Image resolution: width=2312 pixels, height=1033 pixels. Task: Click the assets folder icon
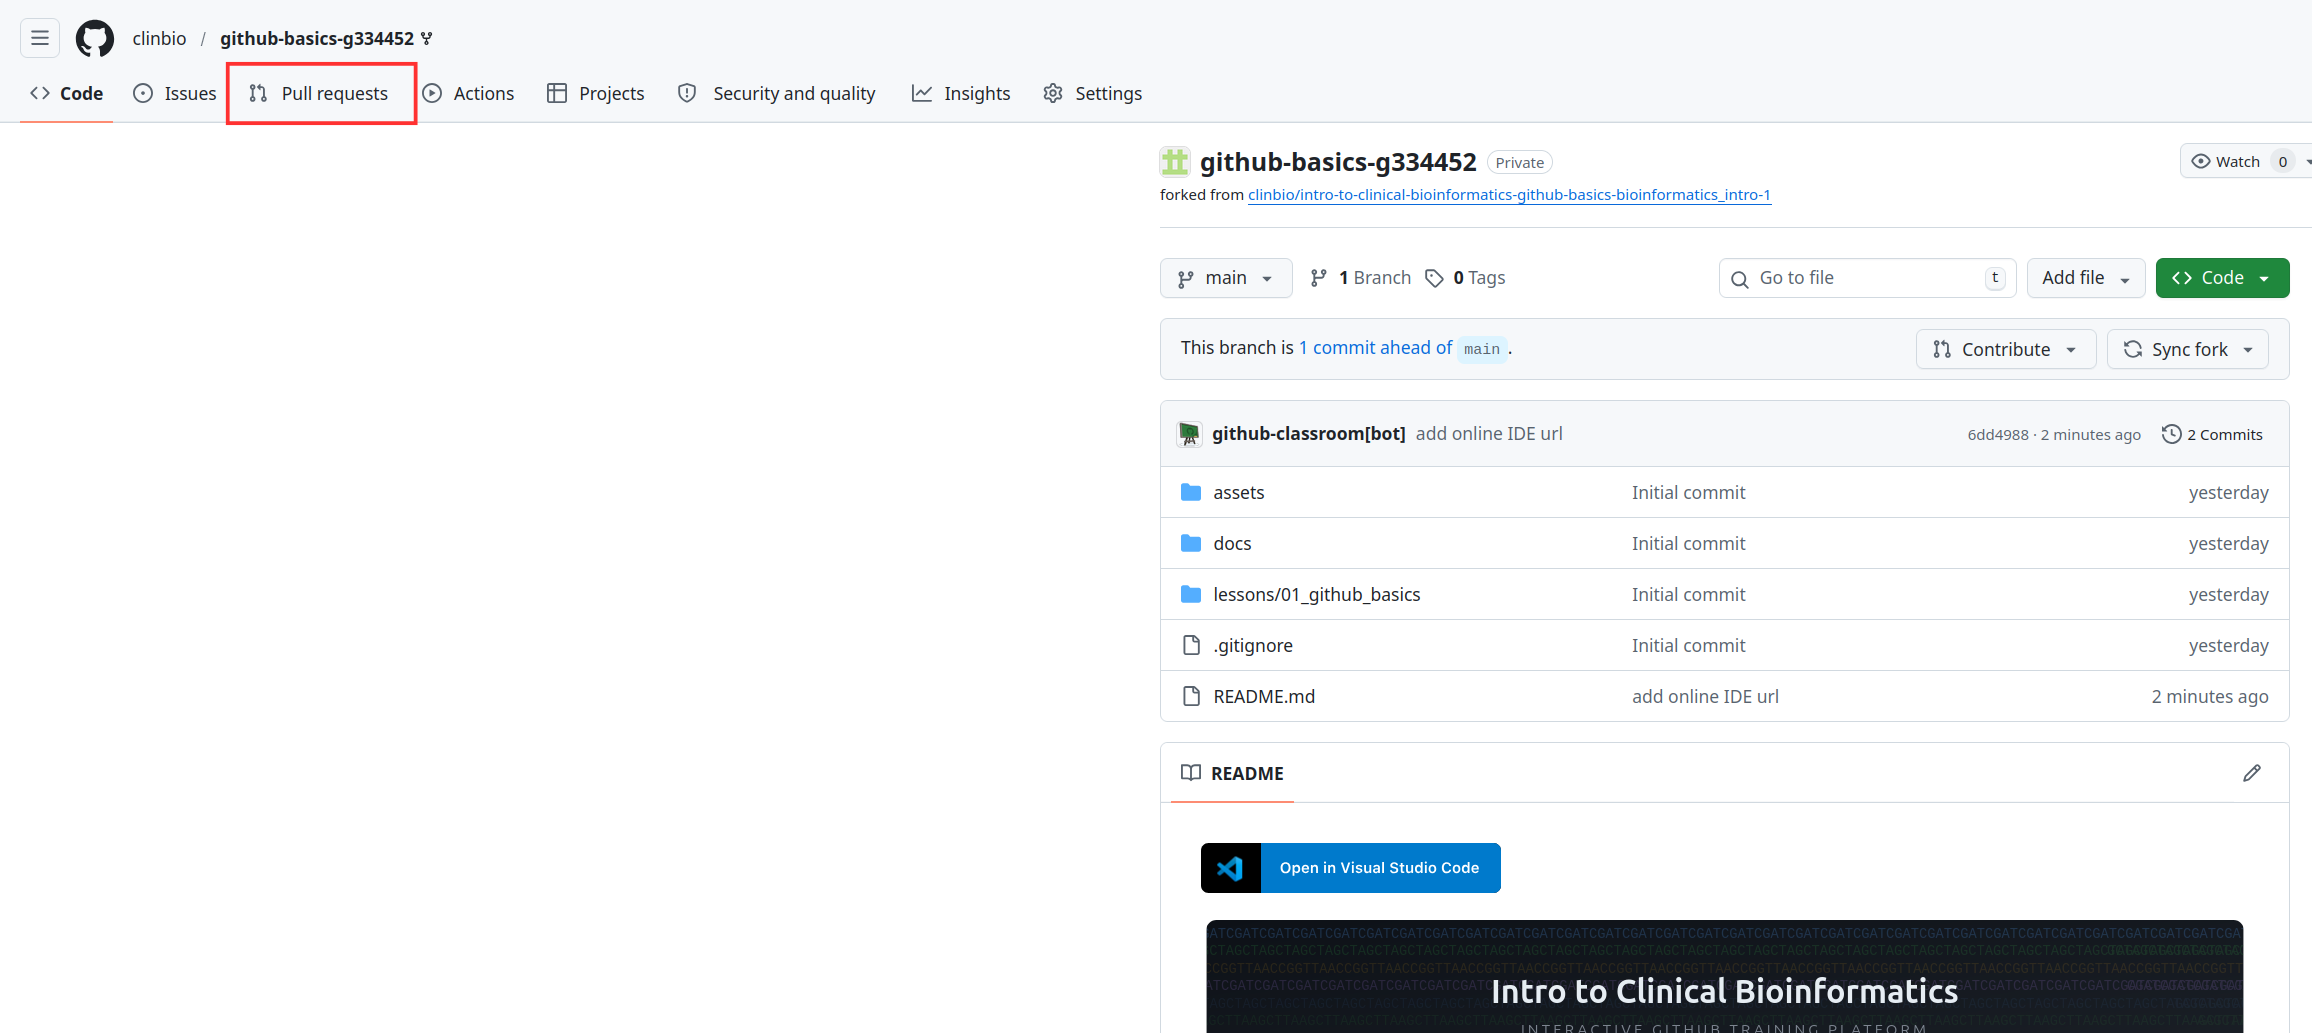[x=1190, y=492]
